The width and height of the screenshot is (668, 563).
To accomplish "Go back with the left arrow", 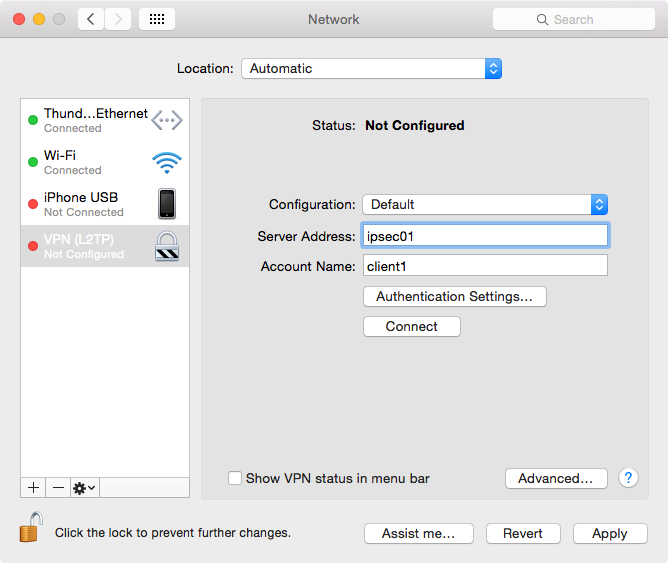I will coord(91,19).
